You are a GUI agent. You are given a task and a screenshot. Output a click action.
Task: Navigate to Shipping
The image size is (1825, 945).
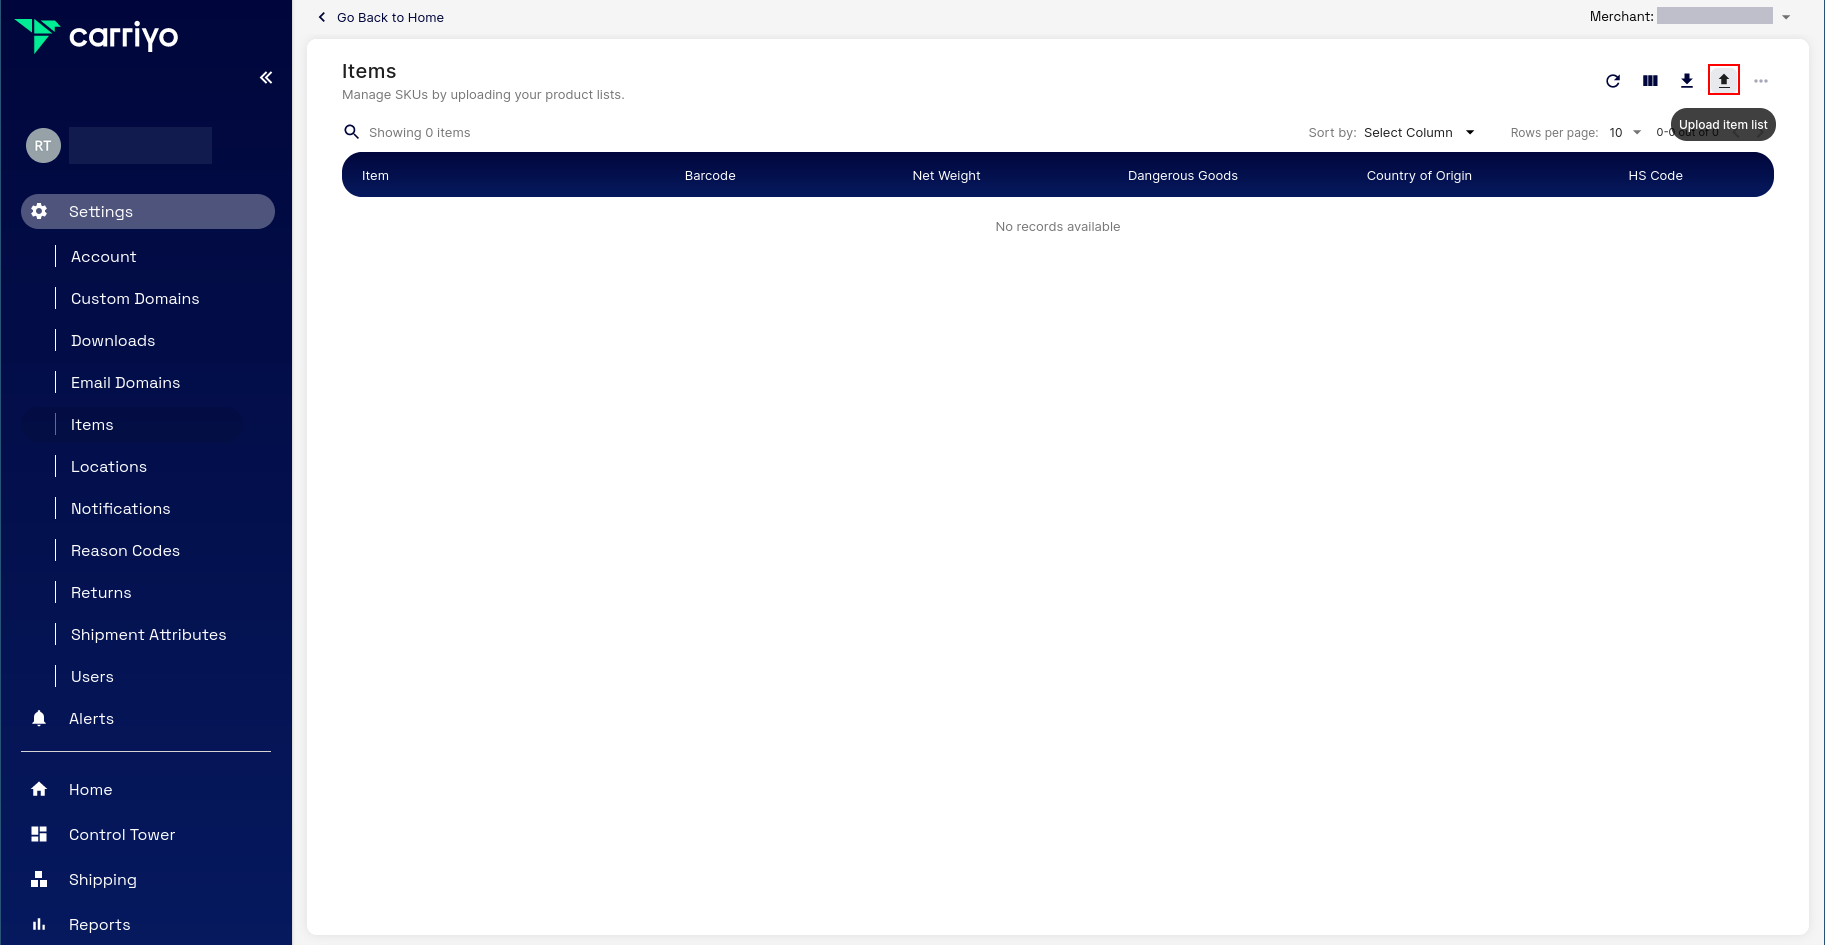[x=103, y=880]
